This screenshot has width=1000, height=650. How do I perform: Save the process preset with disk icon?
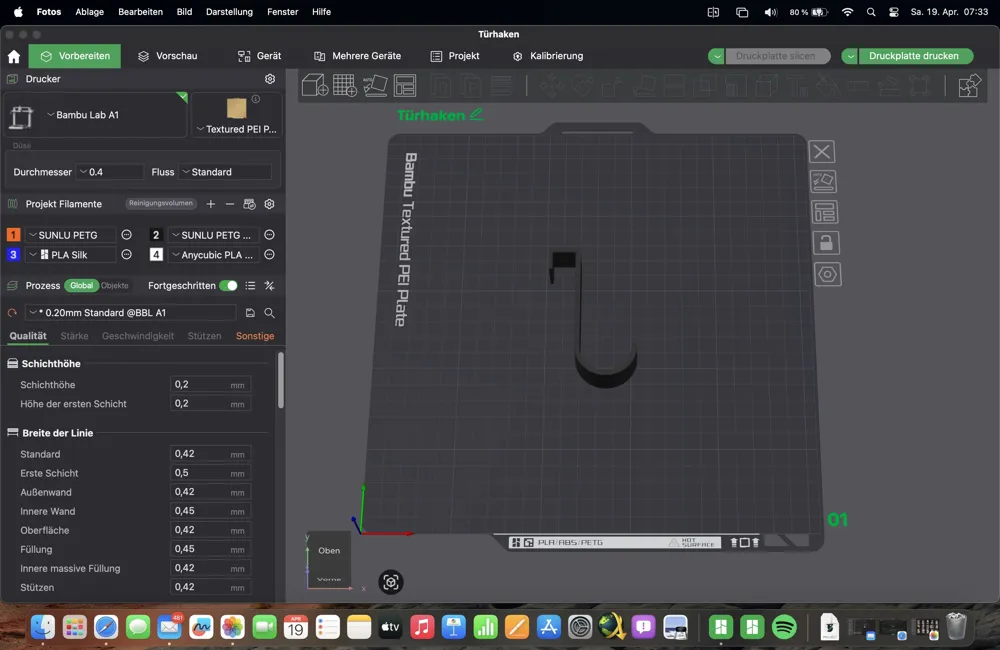click(x=250, y=313)
